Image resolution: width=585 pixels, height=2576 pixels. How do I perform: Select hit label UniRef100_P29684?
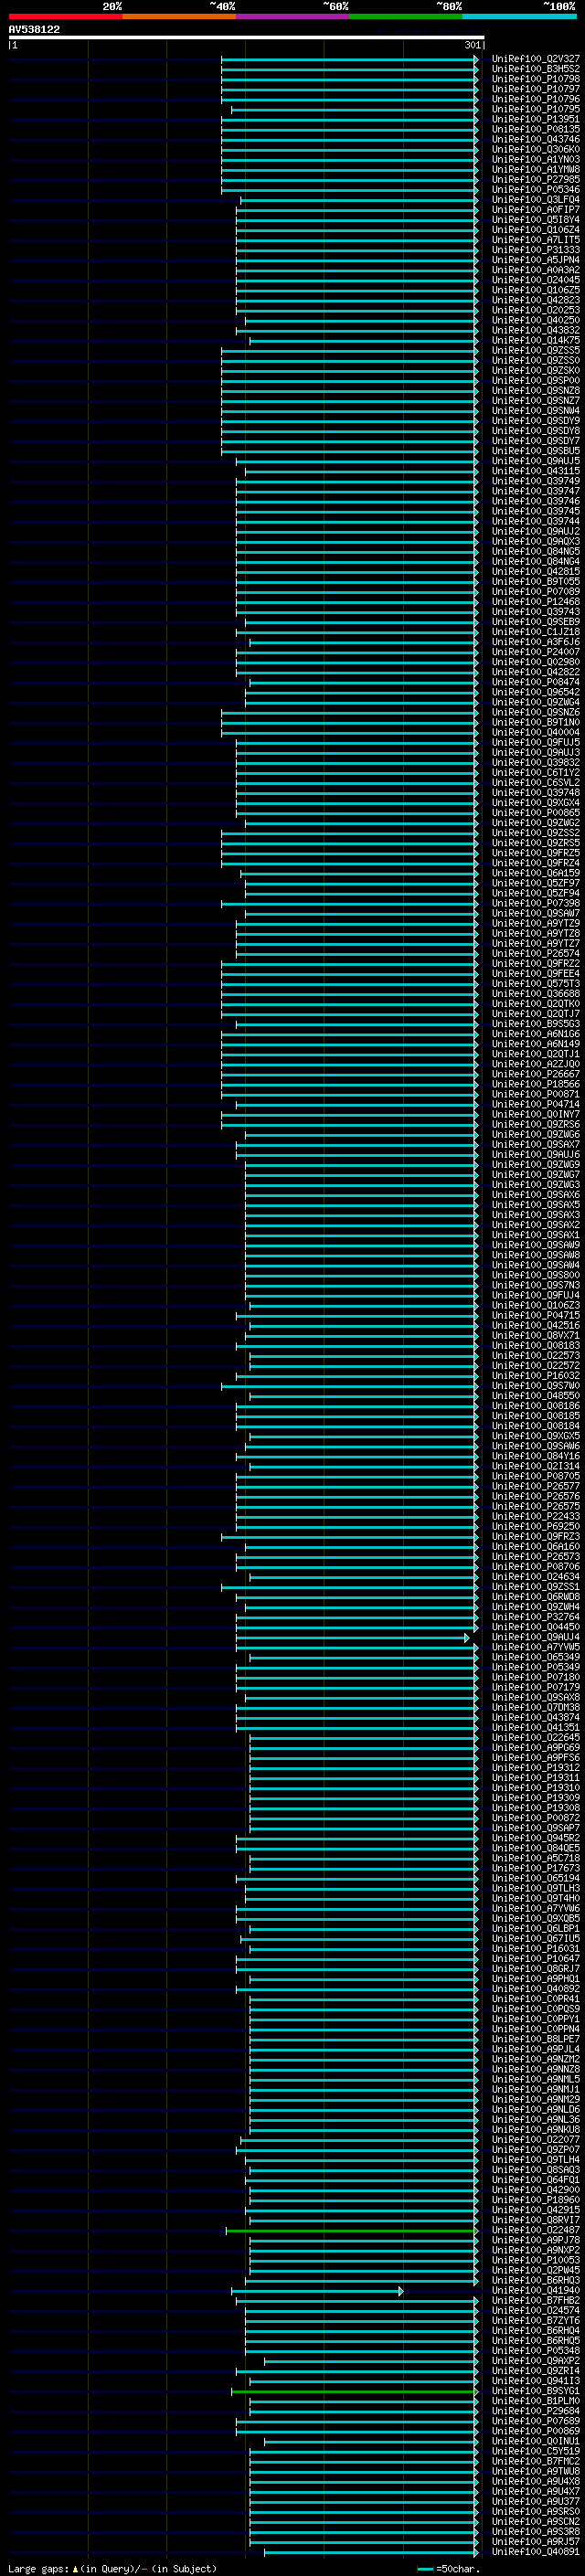click(536, 2410)
